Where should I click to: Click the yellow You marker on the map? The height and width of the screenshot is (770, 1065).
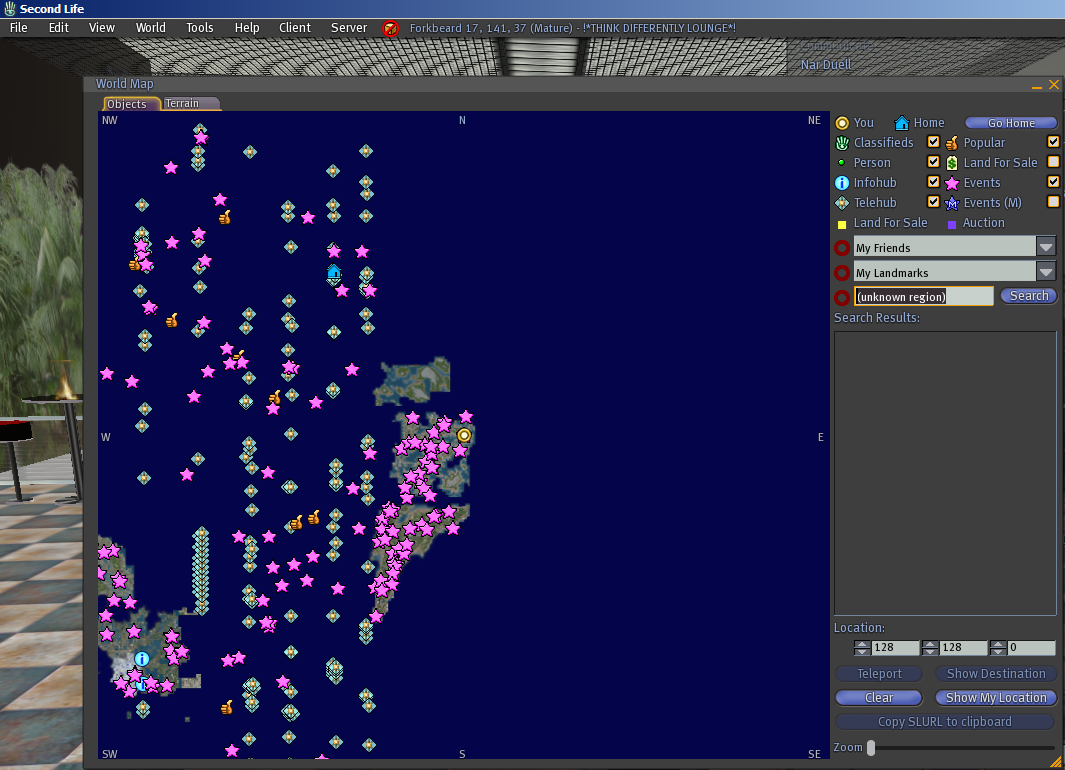click(464, 435)
